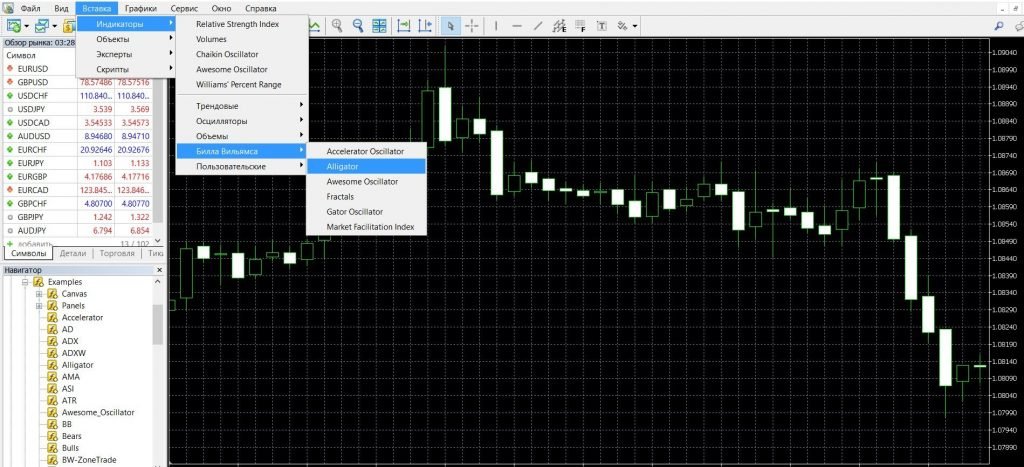The image size is (1024, 467).
Task: Select the horizontal line tool
Action: tap(517, 25)
